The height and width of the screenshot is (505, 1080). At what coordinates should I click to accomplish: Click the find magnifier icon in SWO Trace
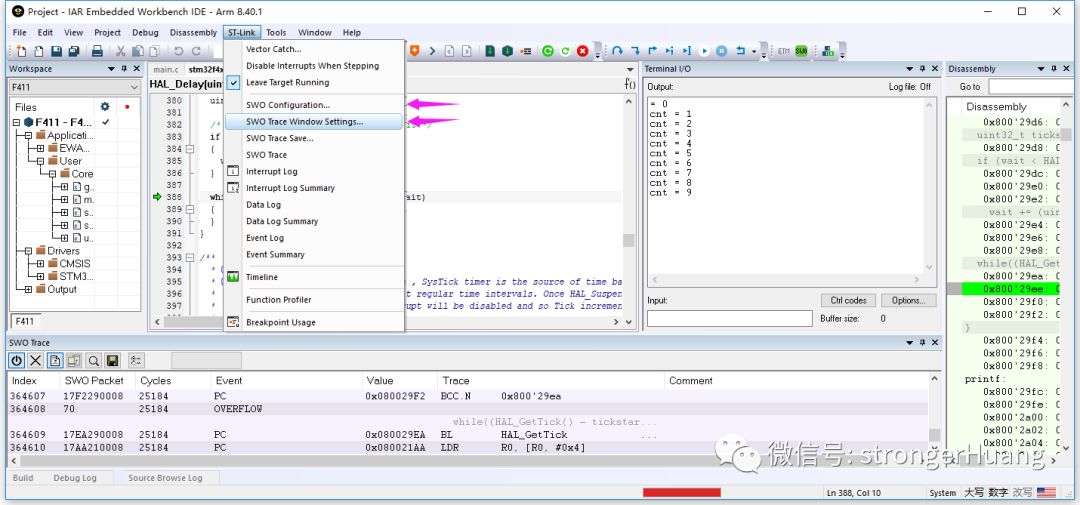[93, 360]
